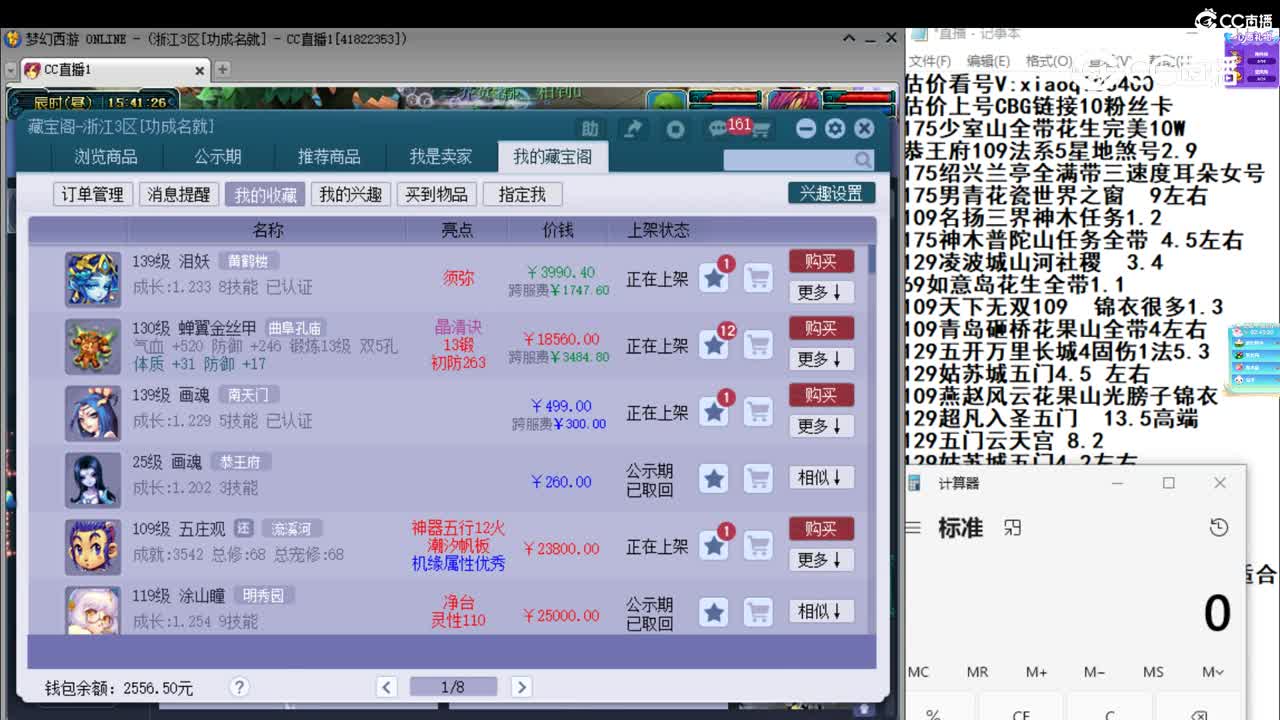Click wallet balance help question mark
Image resolution: width=1280 pixels, height=720 pixels.
(x=238, y=687)
